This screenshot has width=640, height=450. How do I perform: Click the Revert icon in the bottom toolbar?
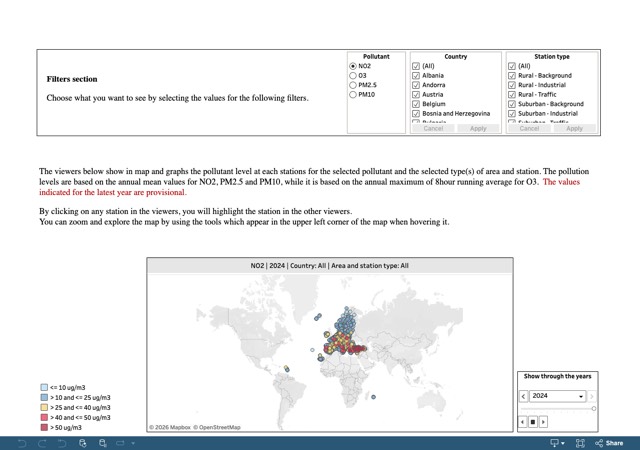(x=62, y=443)
